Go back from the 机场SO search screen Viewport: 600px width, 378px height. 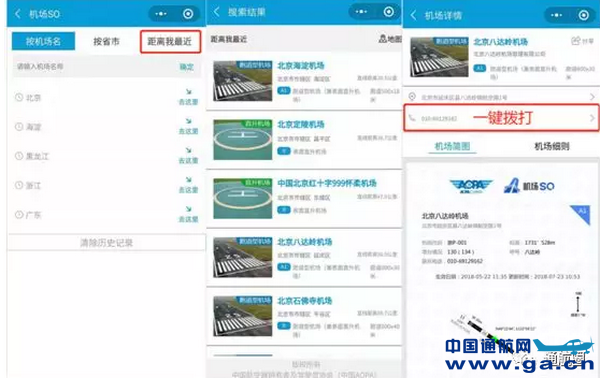coord(18,14)
